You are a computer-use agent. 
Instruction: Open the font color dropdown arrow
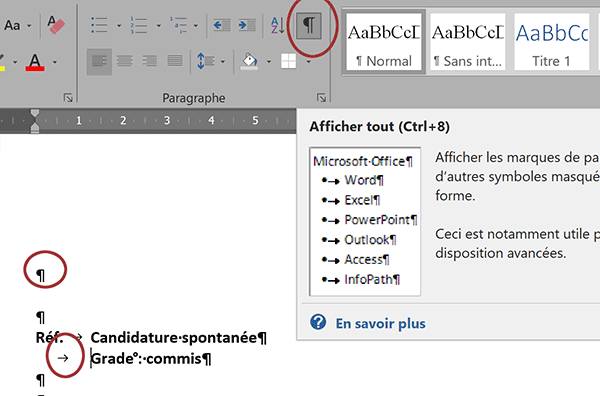(x=55, y=62)
